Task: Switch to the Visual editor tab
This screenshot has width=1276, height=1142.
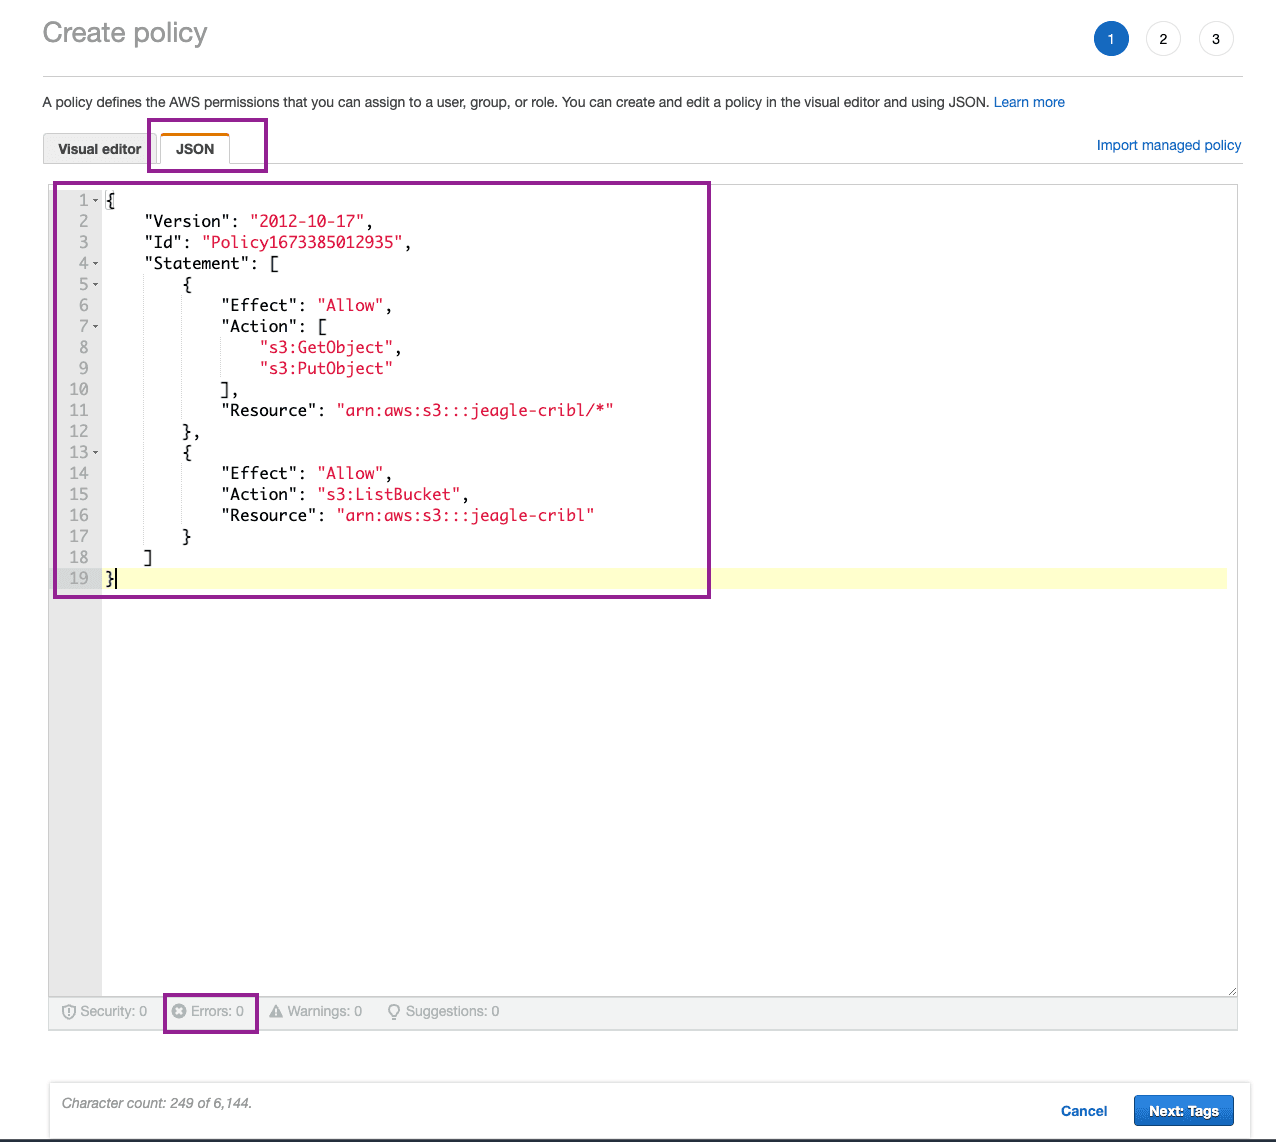Action: click(99, 149)
